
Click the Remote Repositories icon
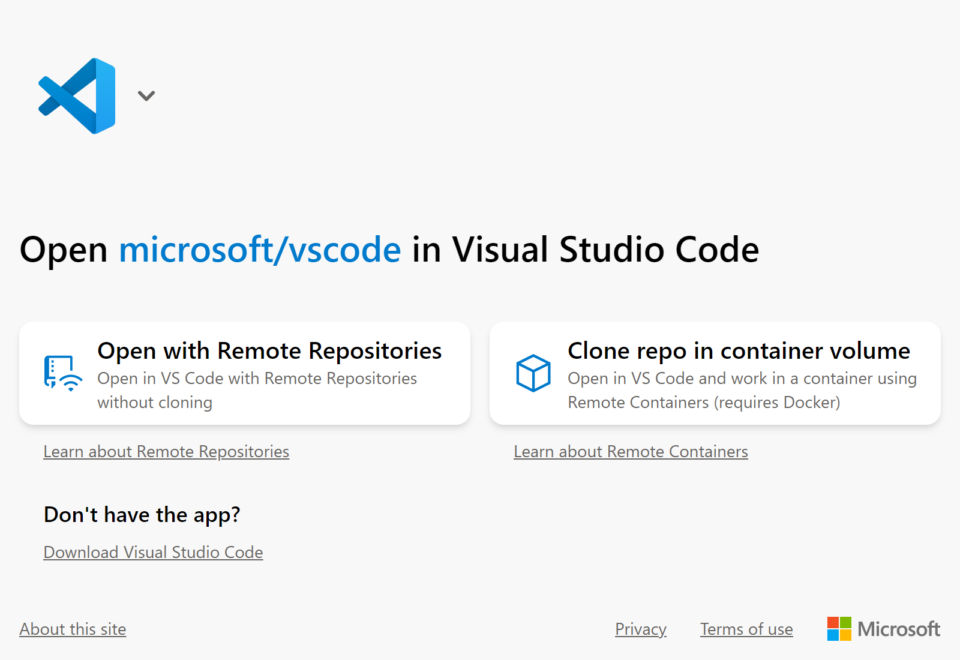[62, 373]
